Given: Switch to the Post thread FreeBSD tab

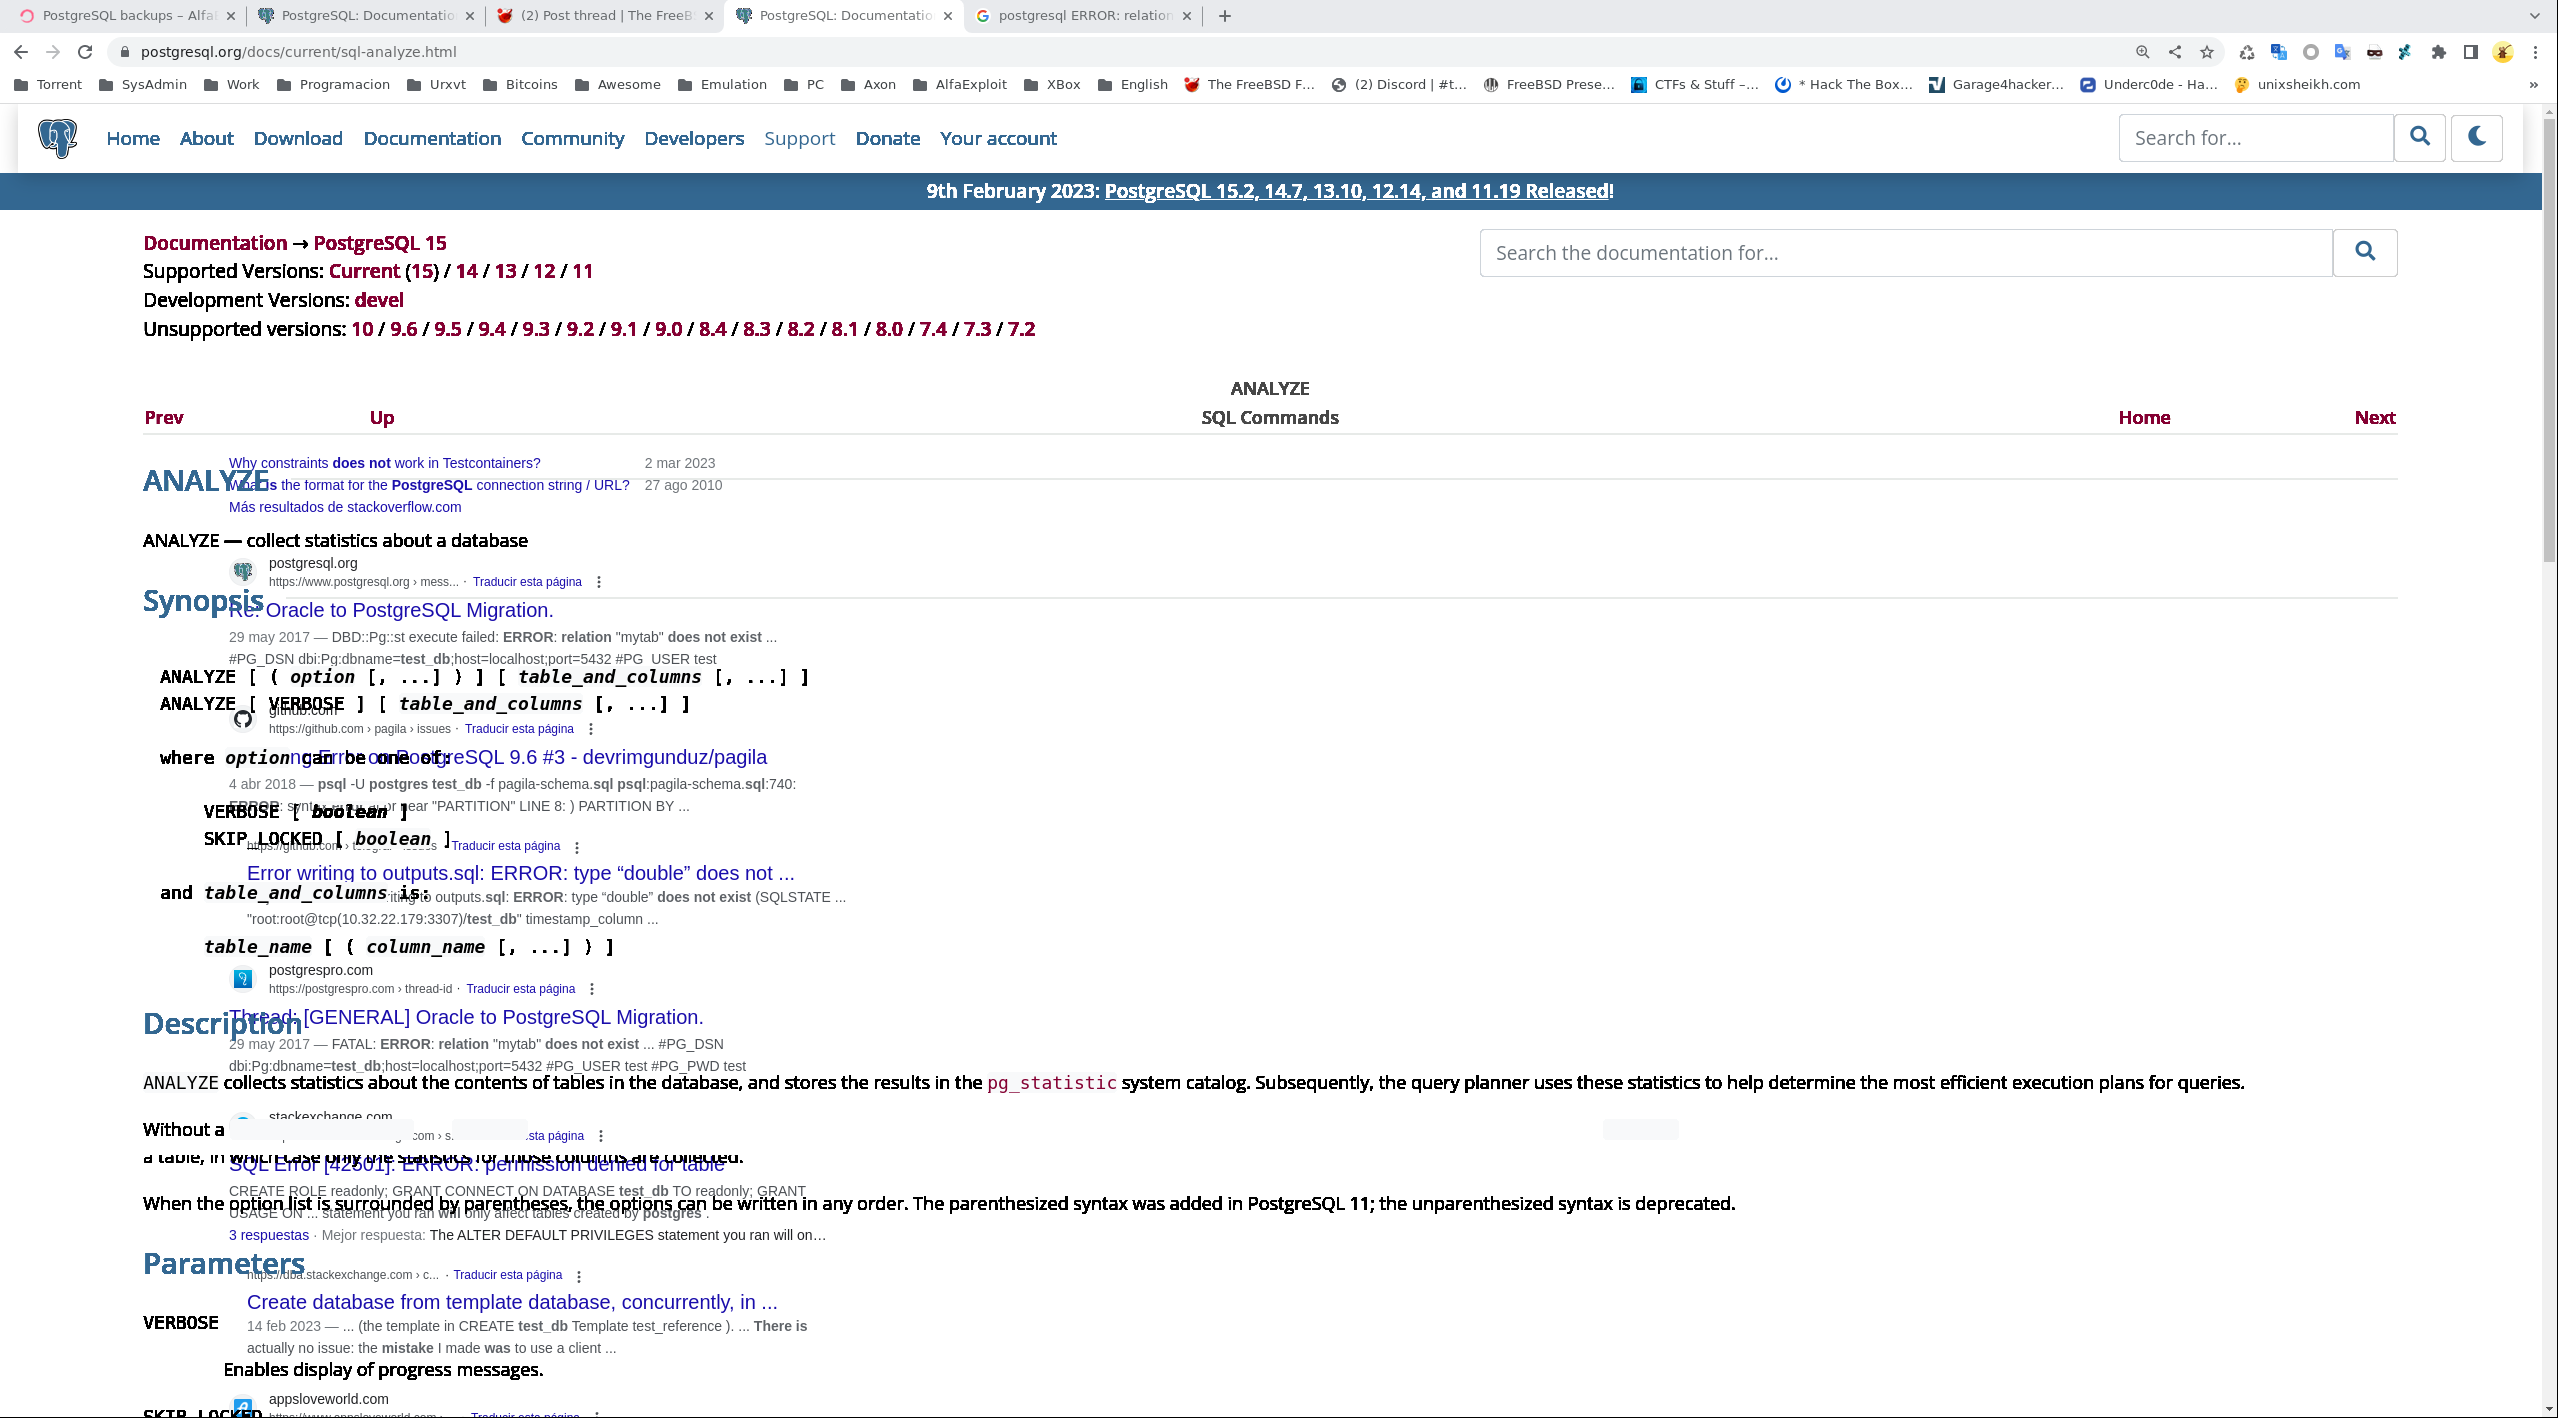Looking at the screenshot, I should 607,16.
